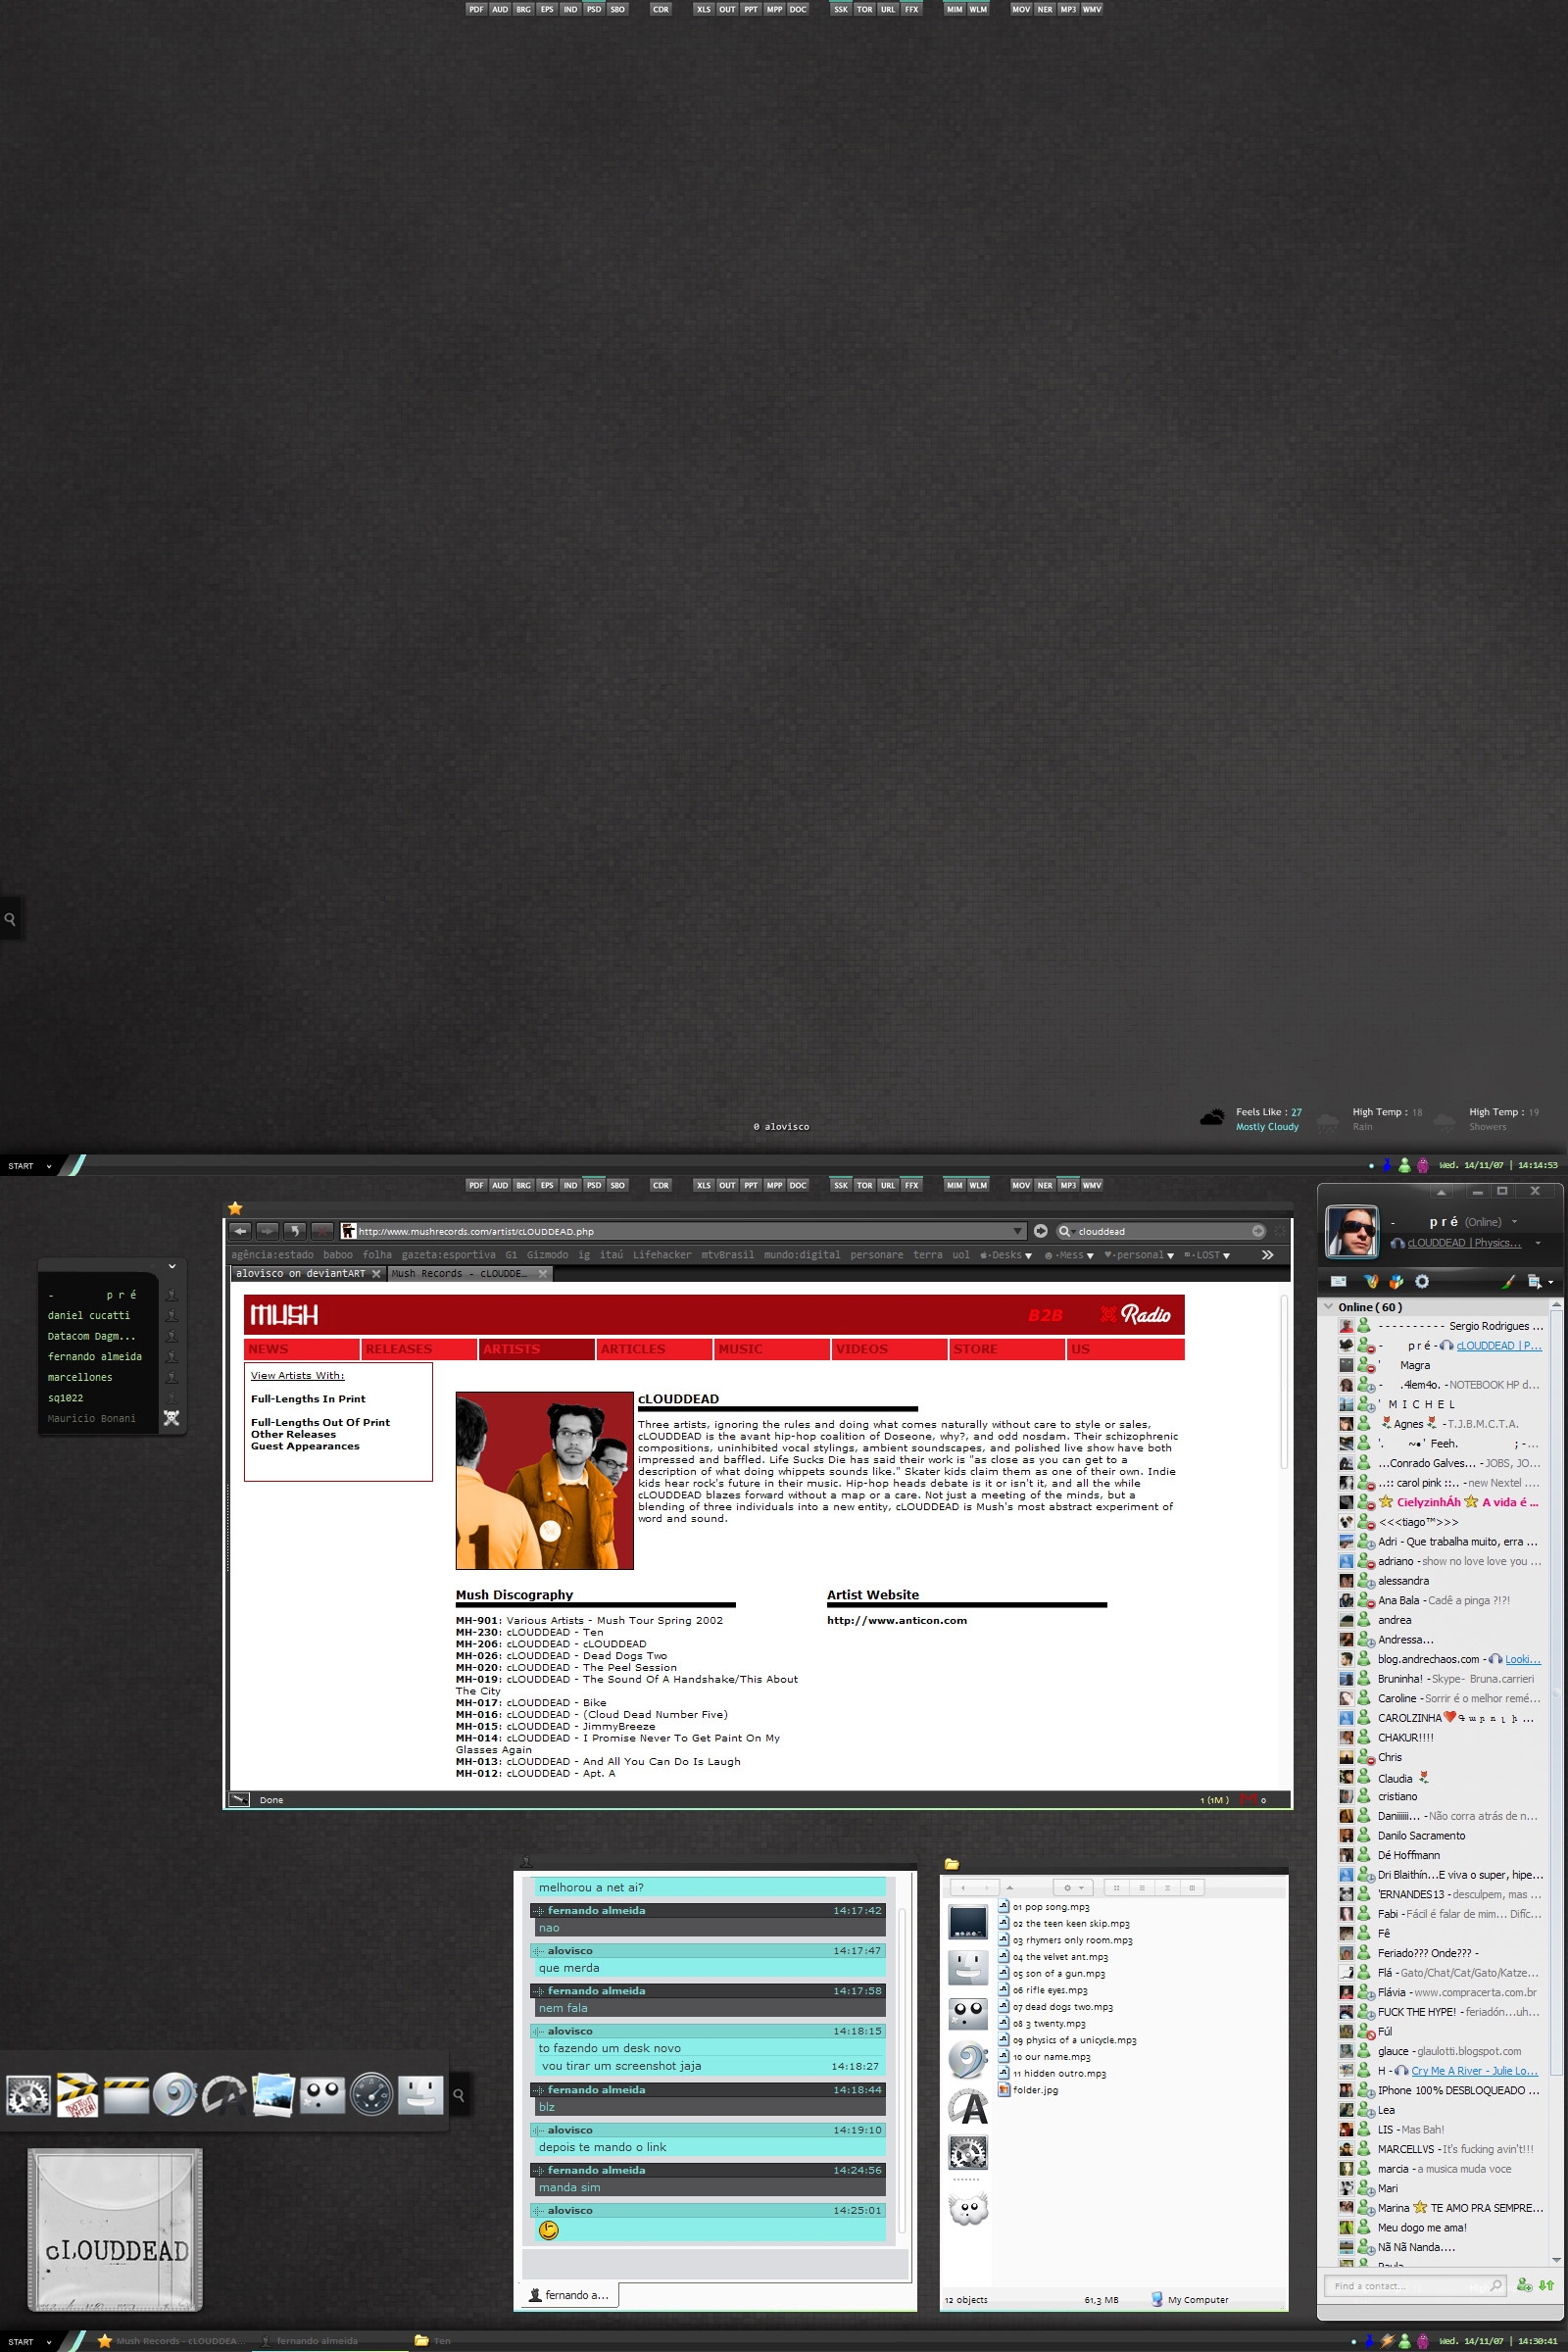Click the letter A applications icon in explorer sidebar
This screenshot has height=2352, width=1568.
pos(967,2106)
